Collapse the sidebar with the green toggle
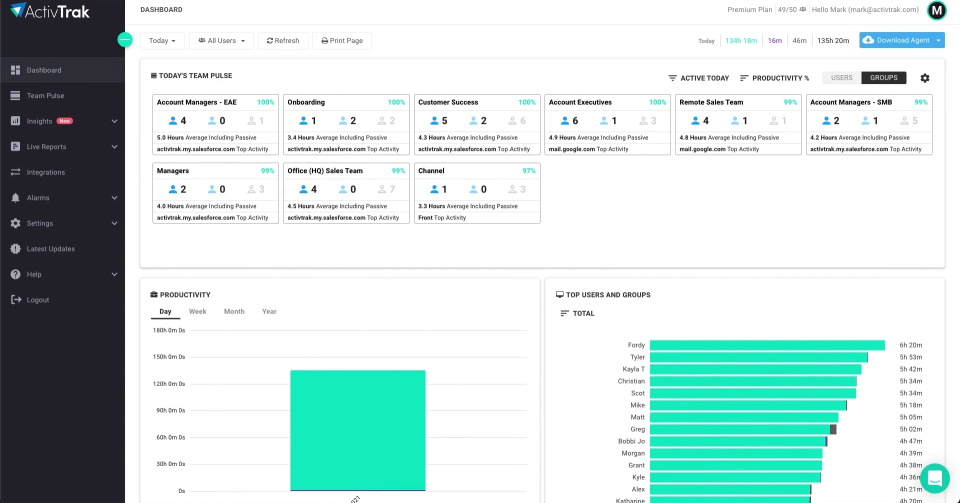 (x=125, y=40)
